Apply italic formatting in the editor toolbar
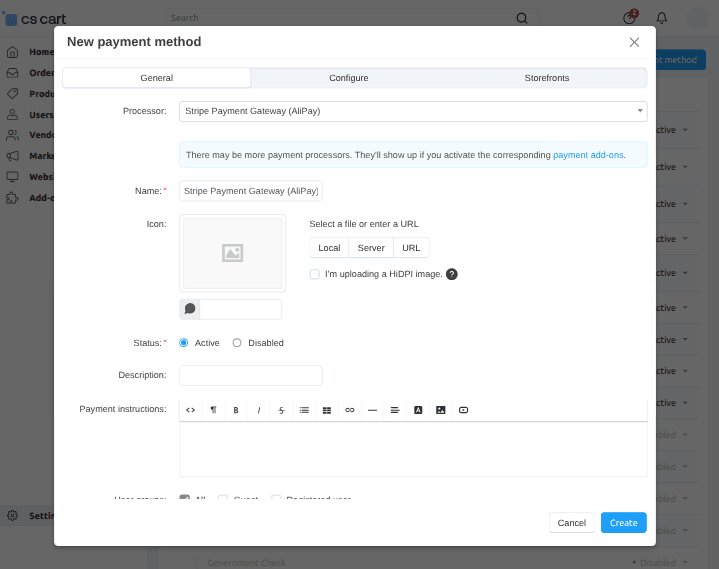 (259, 410)
